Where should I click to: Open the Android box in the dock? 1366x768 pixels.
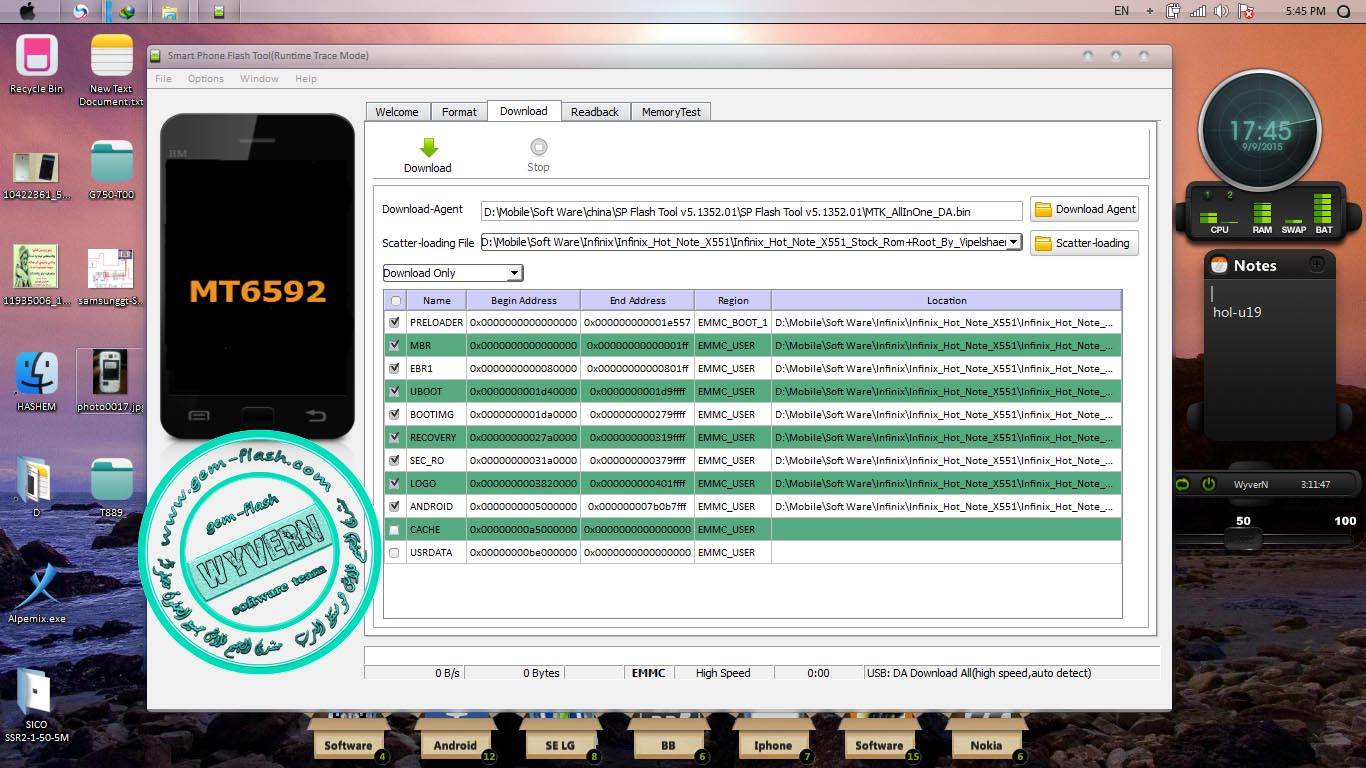[455, 740]
